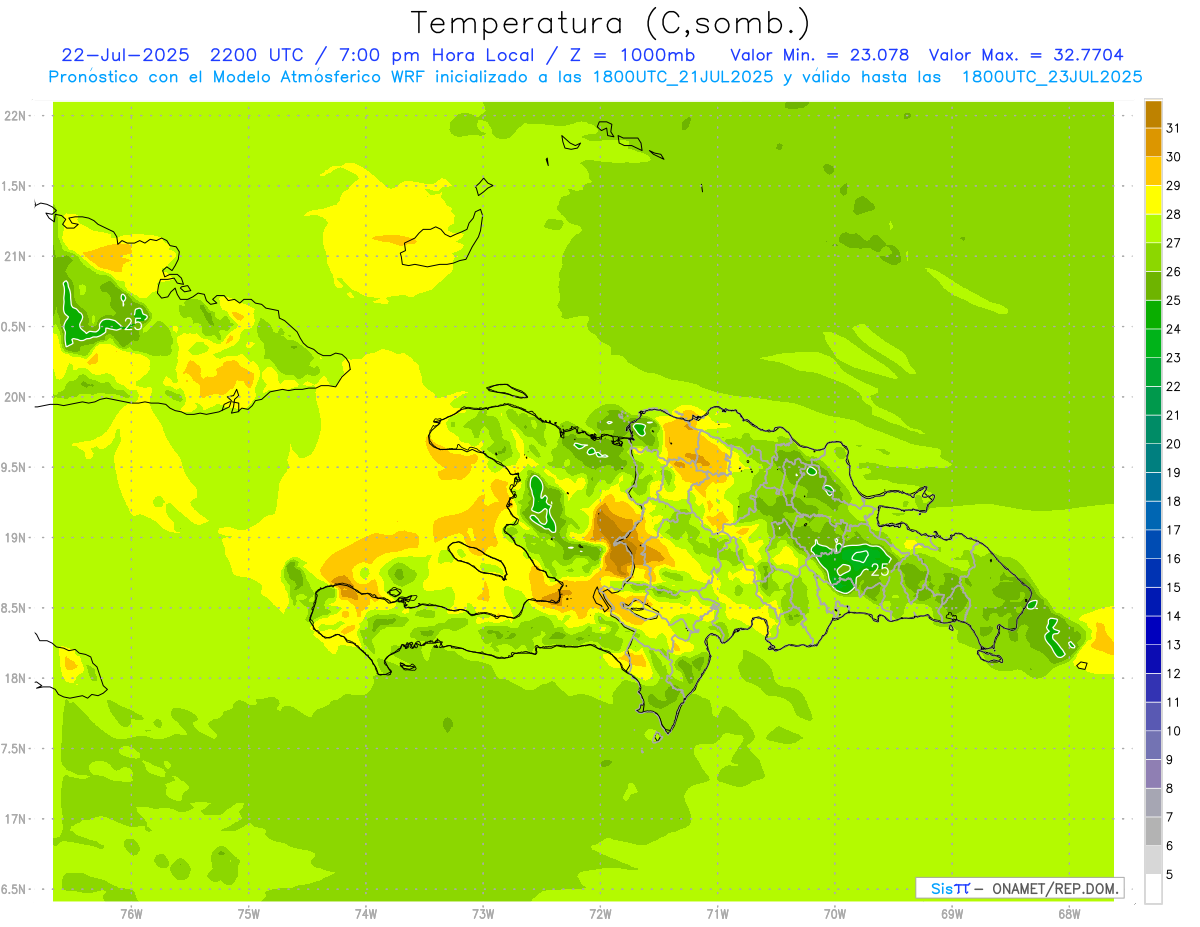This screenshot has height=927, width=1200.
Task: Pick color bar segment between 22 and 23
Action: tap(1153, 372)
